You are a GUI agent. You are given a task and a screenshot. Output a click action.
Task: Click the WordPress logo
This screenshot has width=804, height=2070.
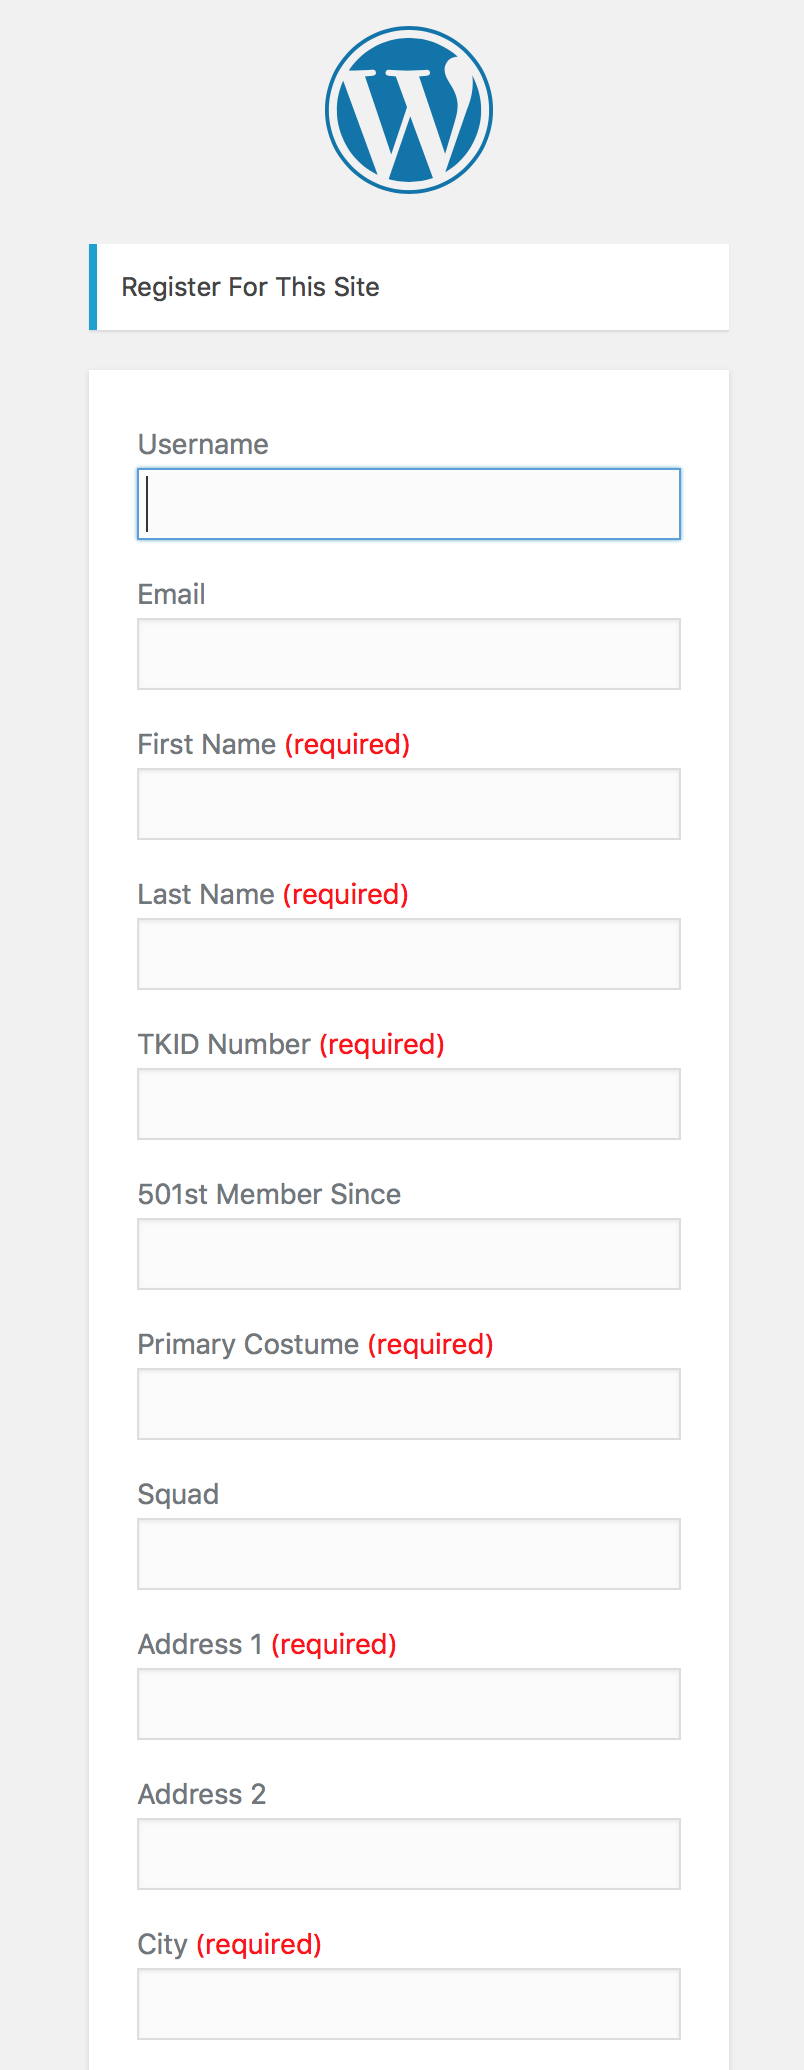coord(409,110)
